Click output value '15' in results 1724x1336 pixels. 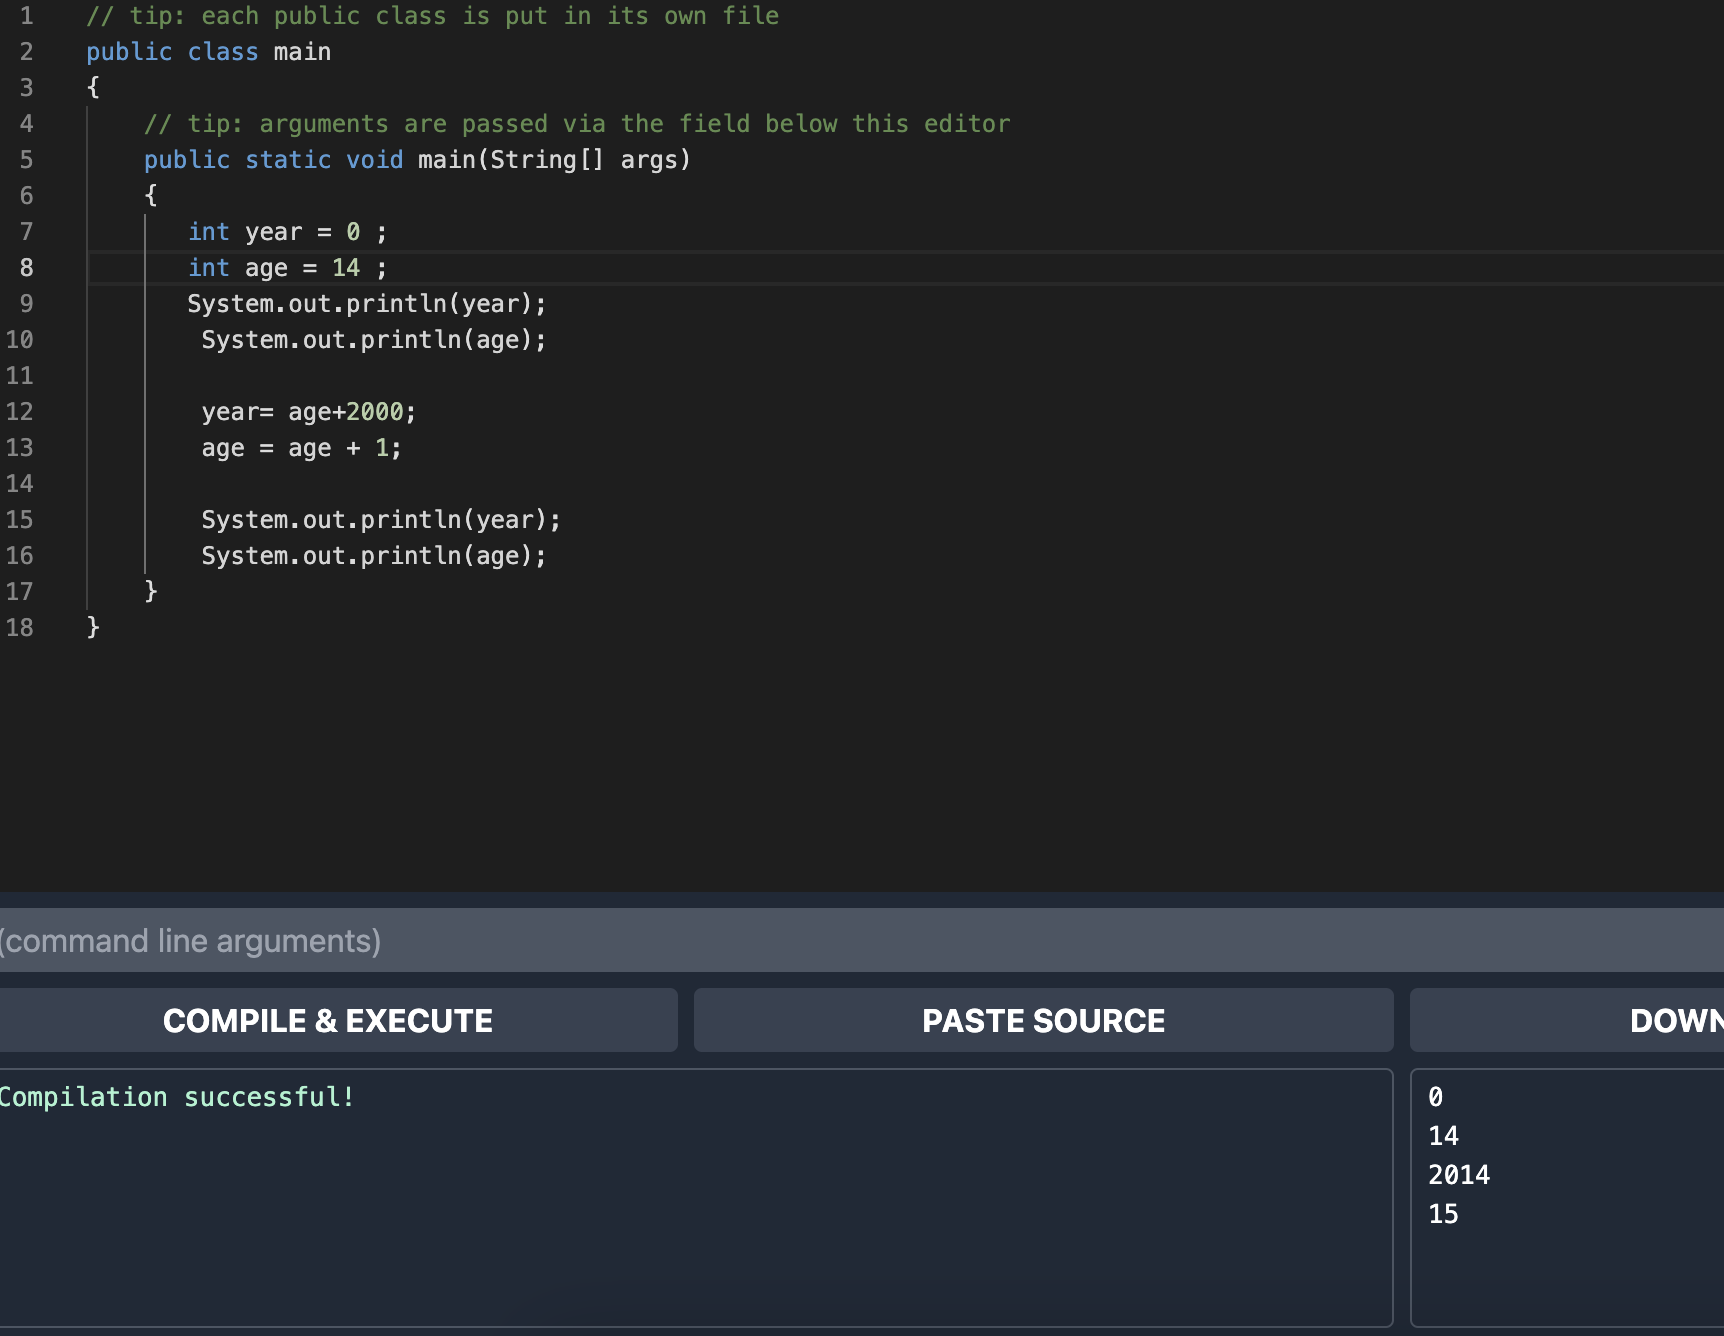click(1443, 1214)
